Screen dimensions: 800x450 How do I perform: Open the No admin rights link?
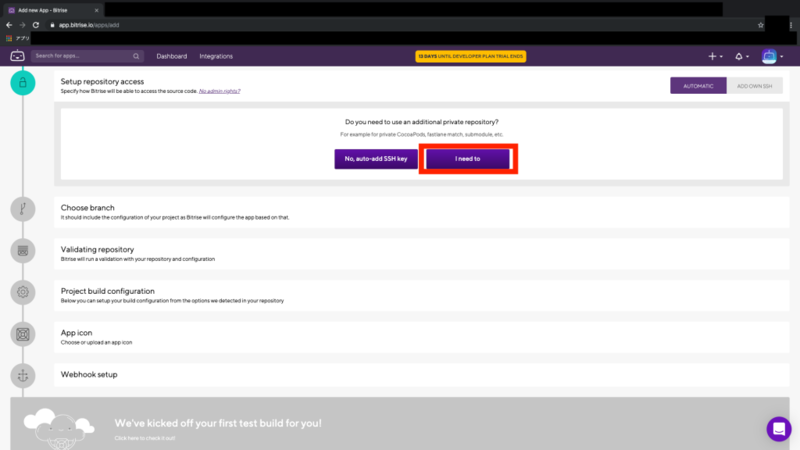tap(219, 91)
